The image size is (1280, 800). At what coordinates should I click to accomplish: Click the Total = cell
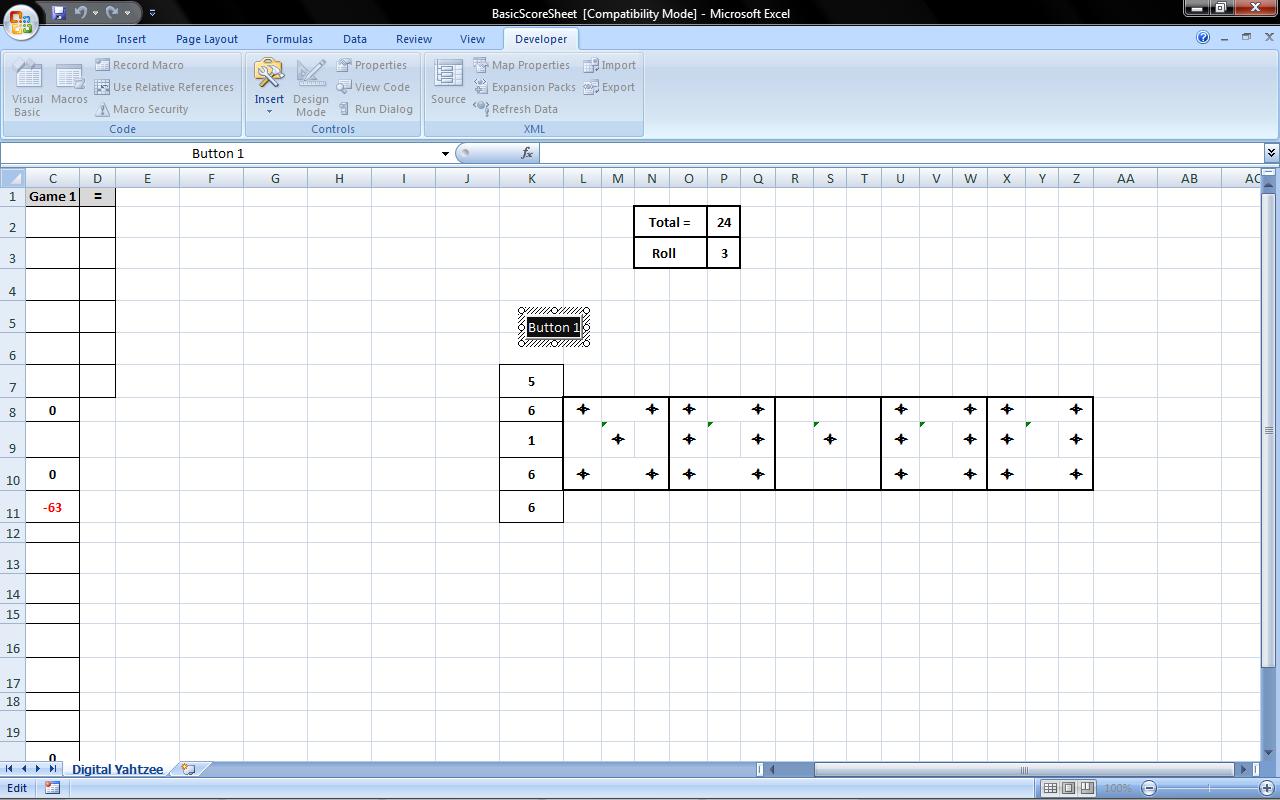point(670,222)
